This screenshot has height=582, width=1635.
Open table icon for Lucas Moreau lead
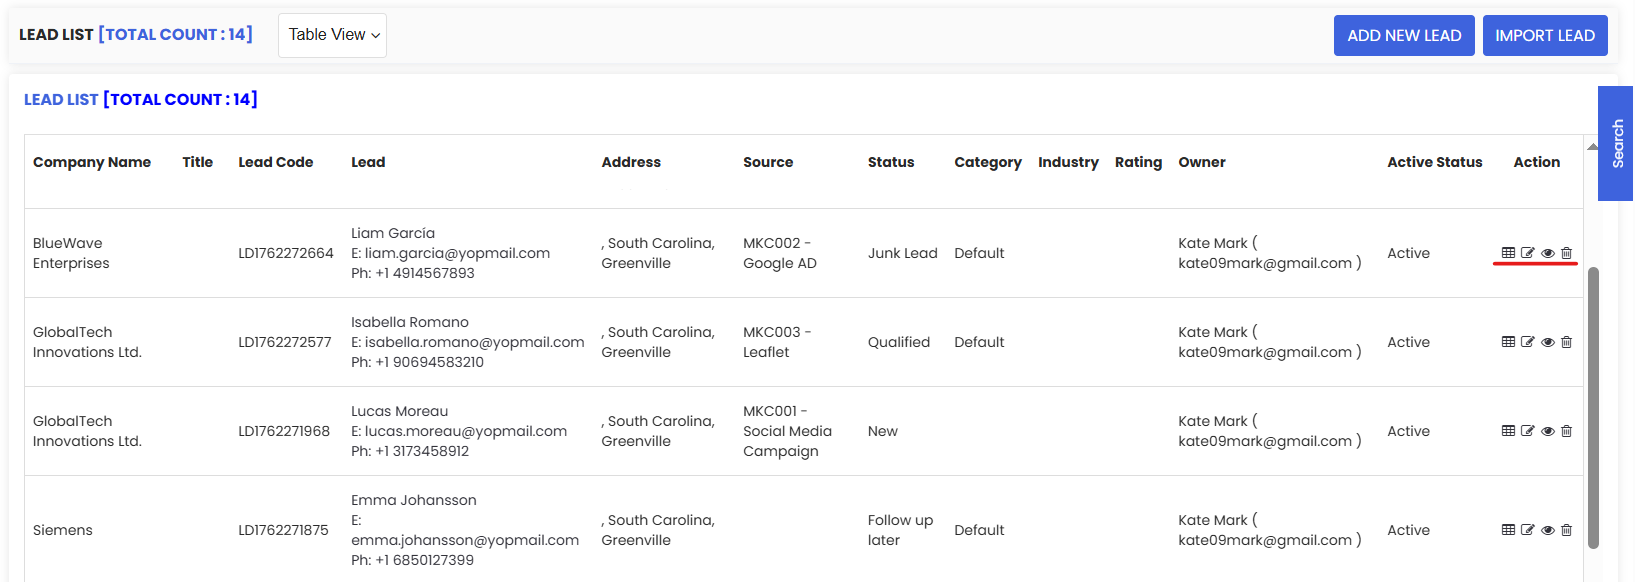point(1508,431)
